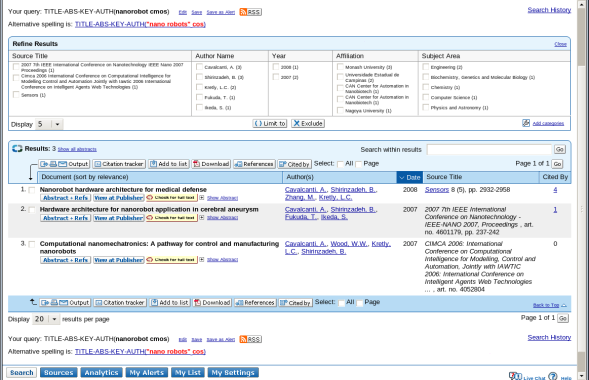Click Abstract + Refs for result 2
This screenshot has height=380, width=589.
coord(65,218)
